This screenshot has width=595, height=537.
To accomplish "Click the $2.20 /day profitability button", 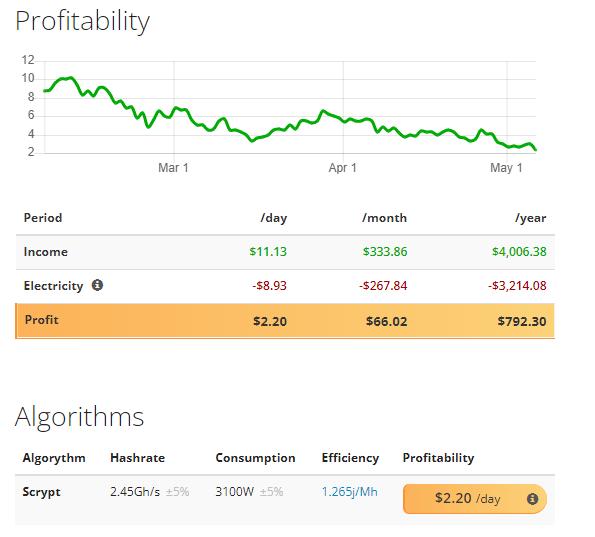I will tap(475, 499).
